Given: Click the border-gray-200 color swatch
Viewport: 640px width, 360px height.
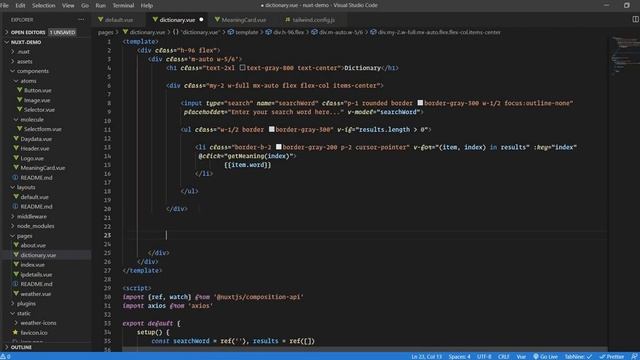Looking at the screenshot, I should [279, 147].
